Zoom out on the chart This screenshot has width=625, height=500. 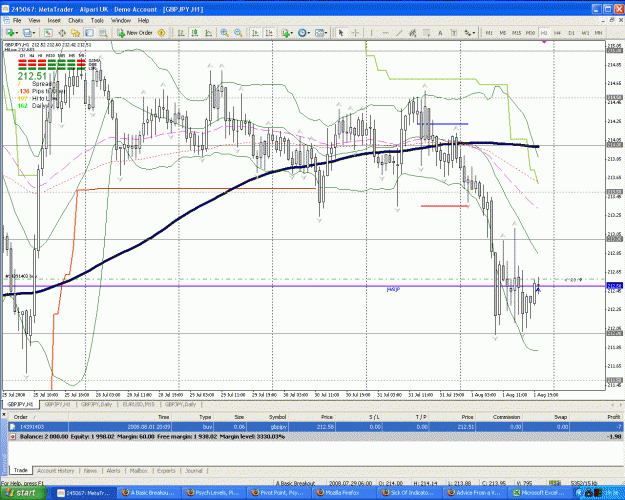[x=238, y=33]
